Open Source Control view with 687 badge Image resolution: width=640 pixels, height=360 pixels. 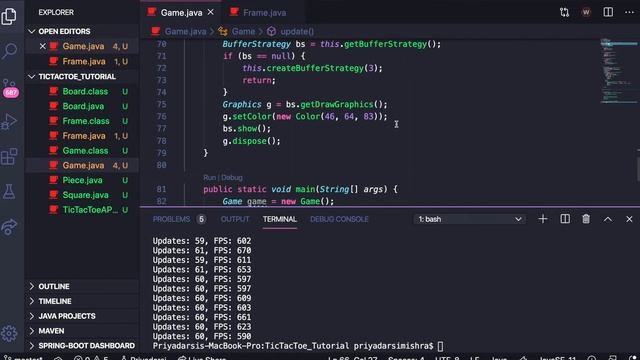click(x=10, y=87)
